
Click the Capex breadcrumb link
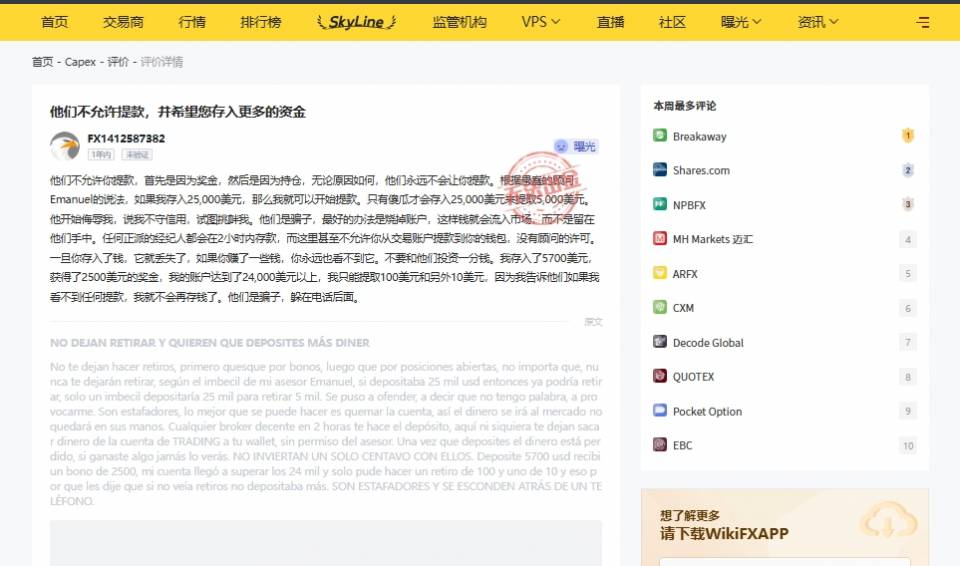(80, 62)
